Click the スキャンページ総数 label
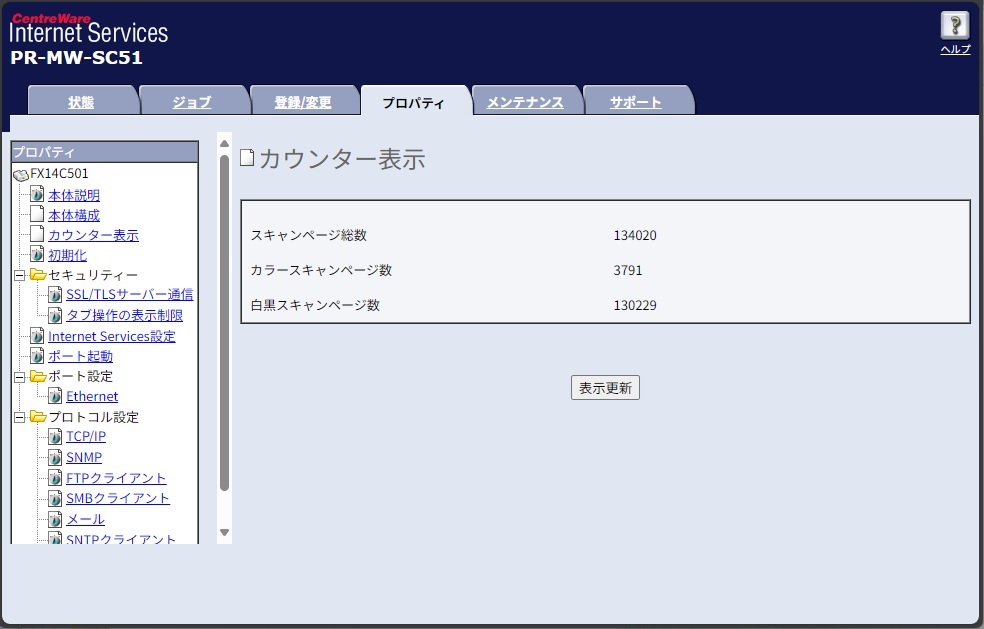Screen dimensions: 984x629 (x=309, y=235)
